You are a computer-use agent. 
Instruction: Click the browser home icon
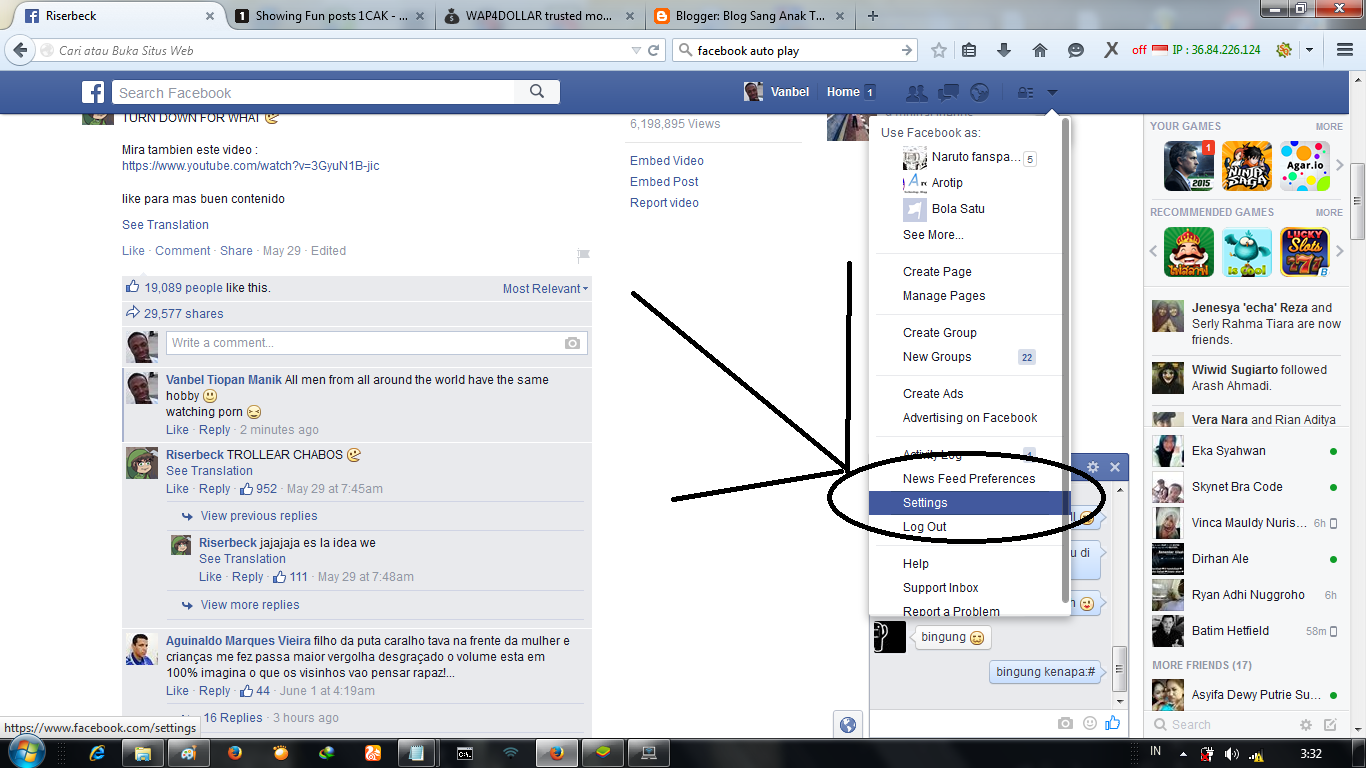tap(1040, 50)
